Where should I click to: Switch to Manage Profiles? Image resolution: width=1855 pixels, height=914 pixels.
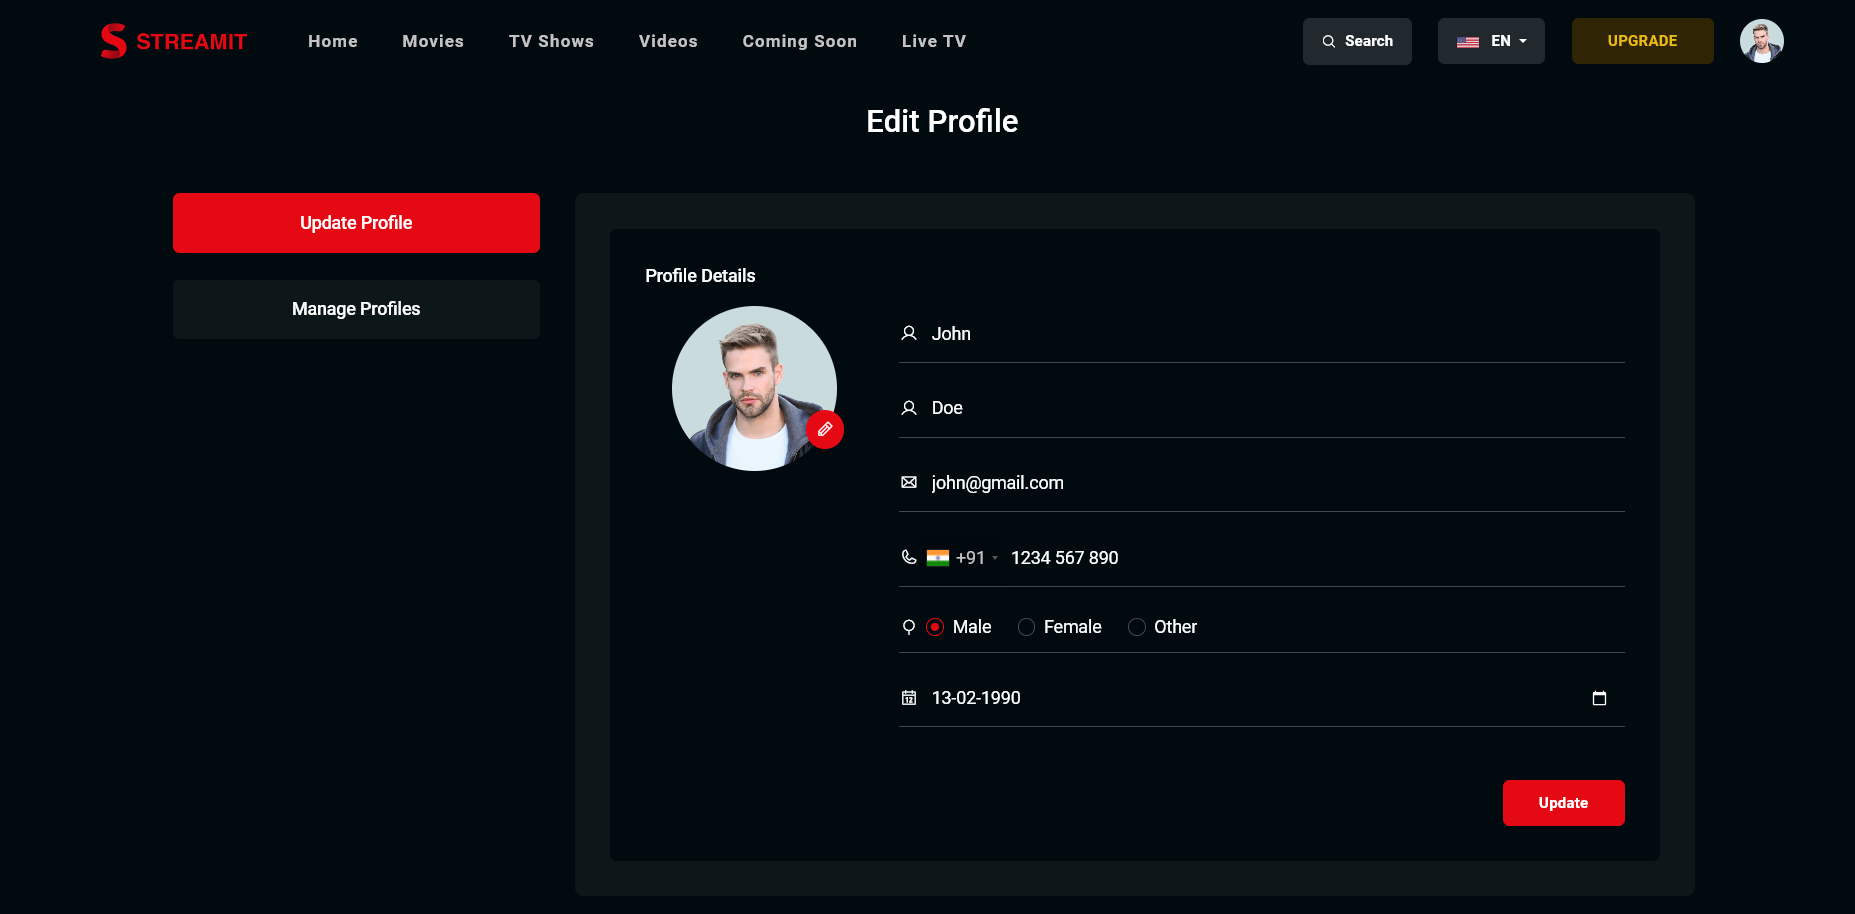tap(356, 309)
